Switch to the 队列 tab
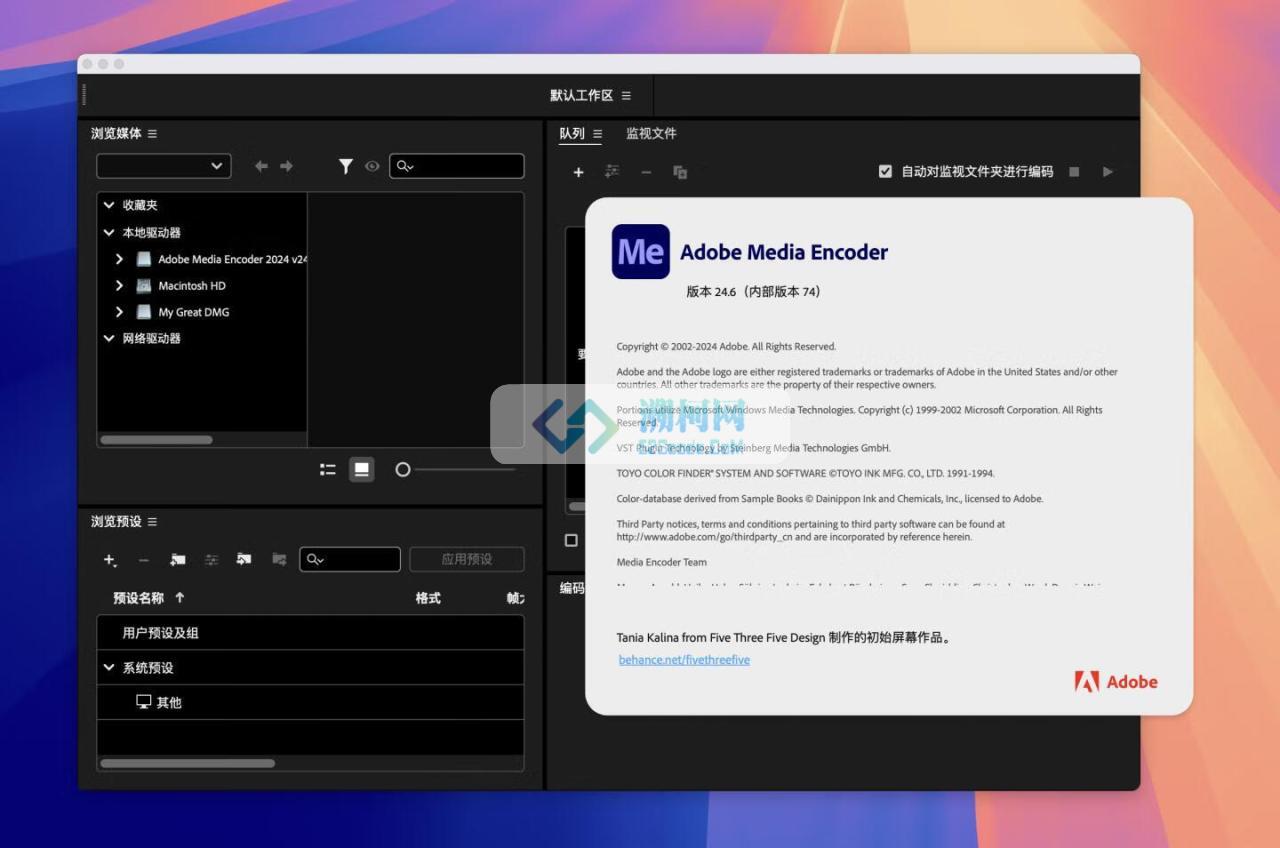Viewport: 1280px width, 848px height. click(x=572, y=134)
